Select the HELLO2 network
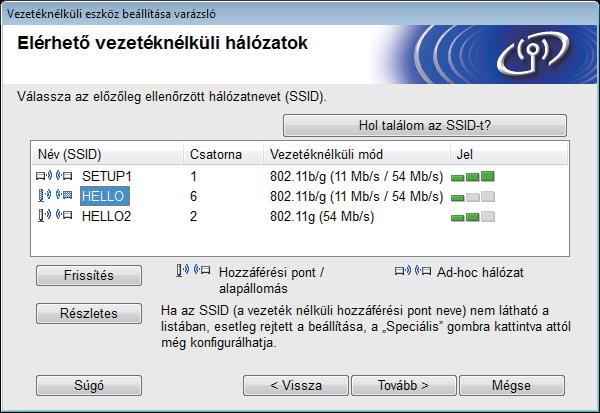The width and height of the screenshot is (600, 413). click(x=106, y=217)
